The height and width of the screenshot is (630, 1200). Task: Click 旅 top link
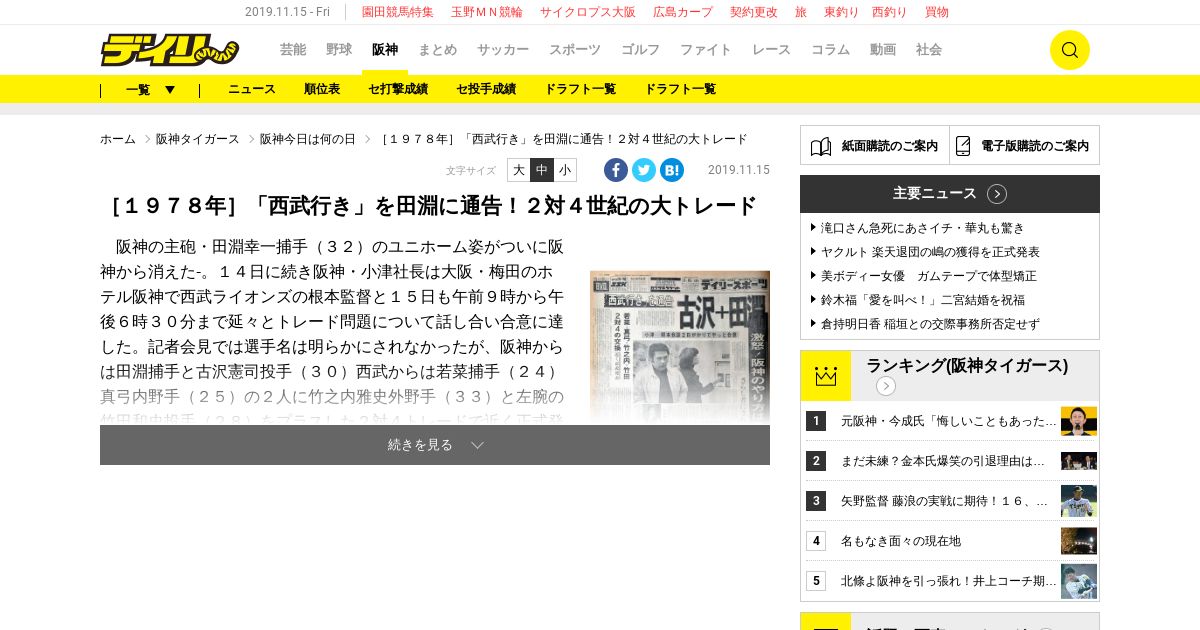click(801, 12)
